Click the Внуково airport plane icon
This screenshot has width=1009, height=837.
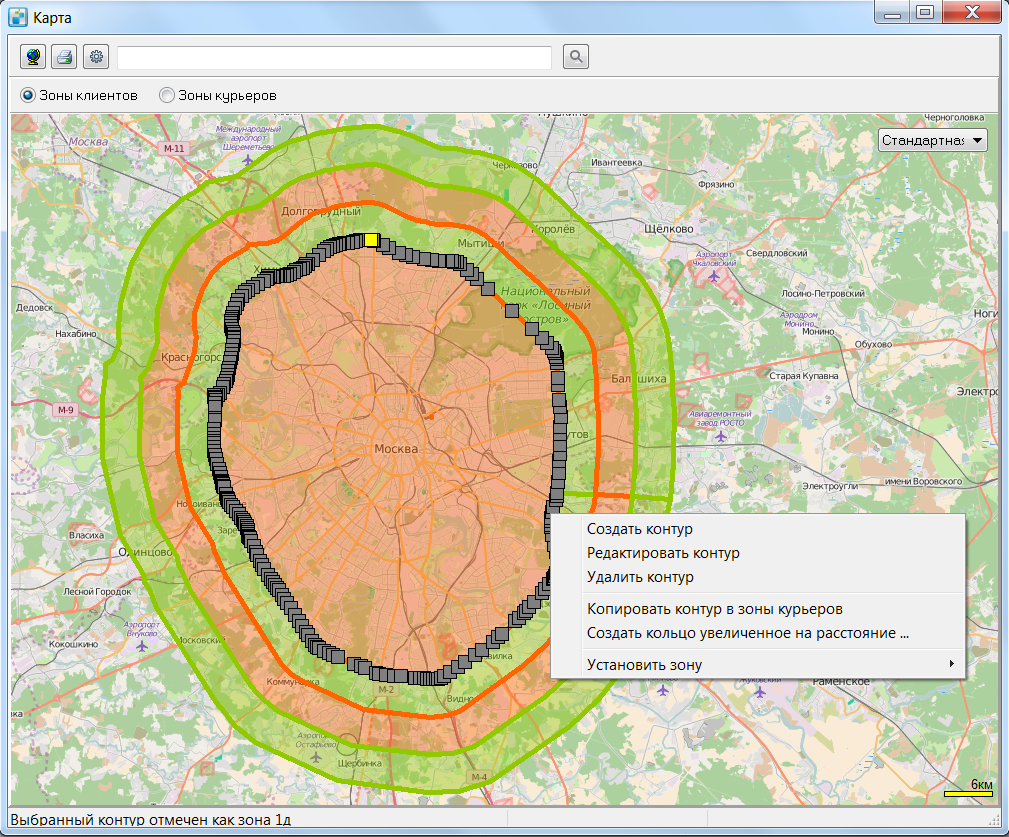(142, 645)
